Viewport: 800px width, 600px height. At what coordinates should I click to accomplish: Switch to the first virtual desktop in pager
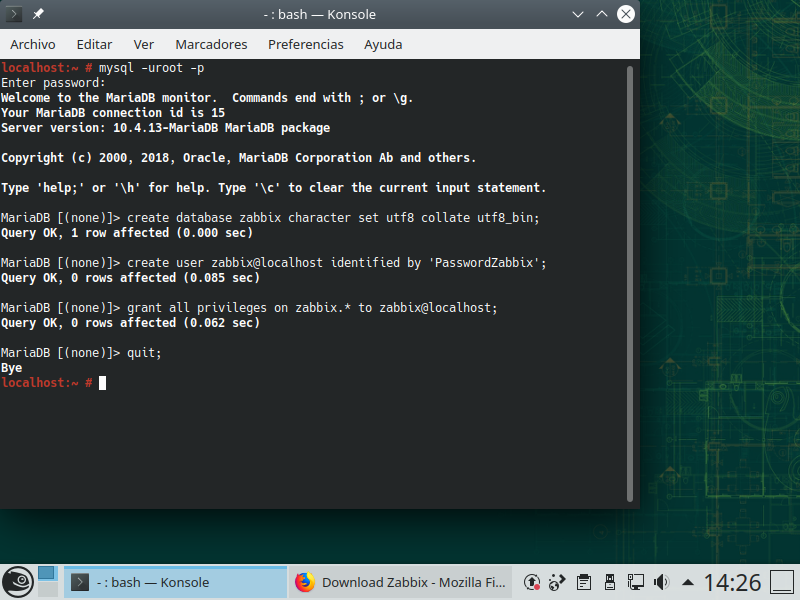(46, 573)
